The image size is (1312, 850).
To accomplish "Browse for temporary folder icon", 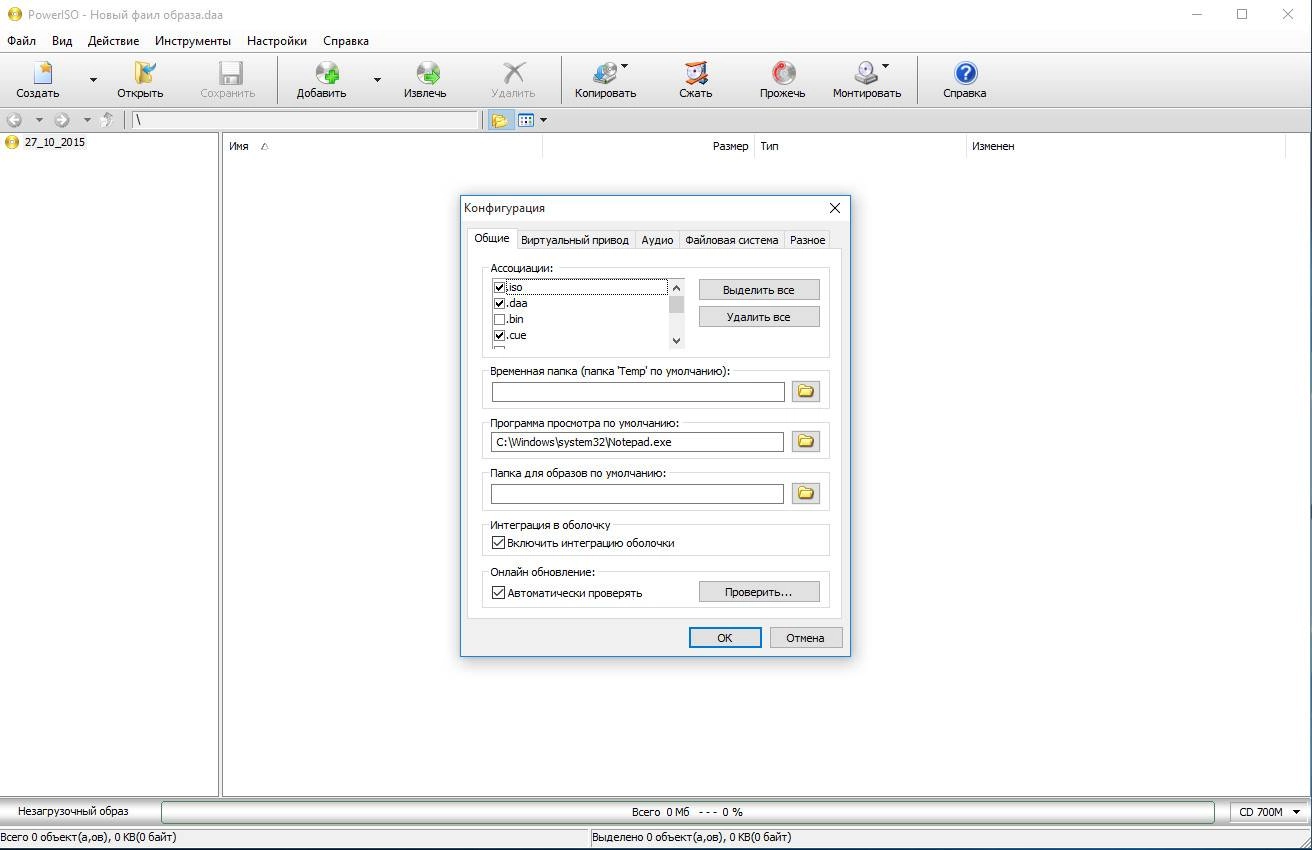I will [806, 391].
